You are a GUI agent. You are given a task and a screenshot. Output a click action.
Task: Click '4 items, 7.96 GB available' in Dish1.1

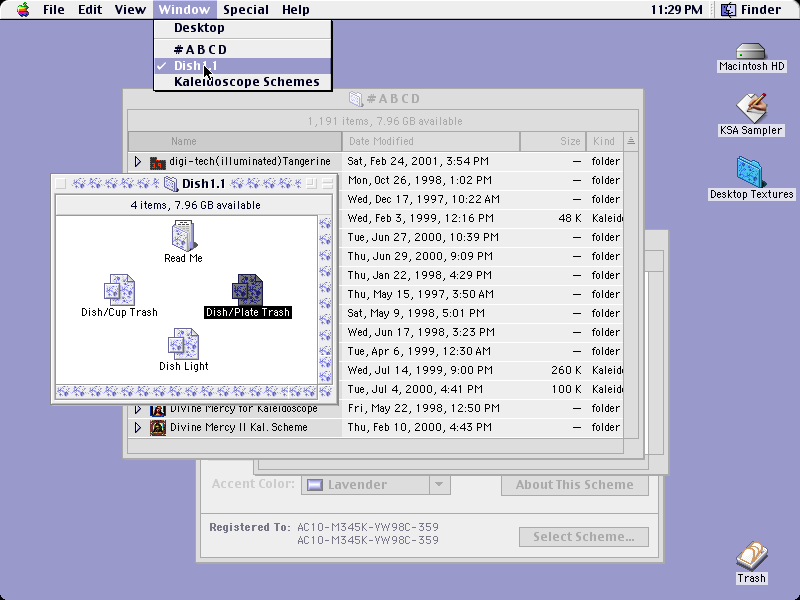click(195, 205)
